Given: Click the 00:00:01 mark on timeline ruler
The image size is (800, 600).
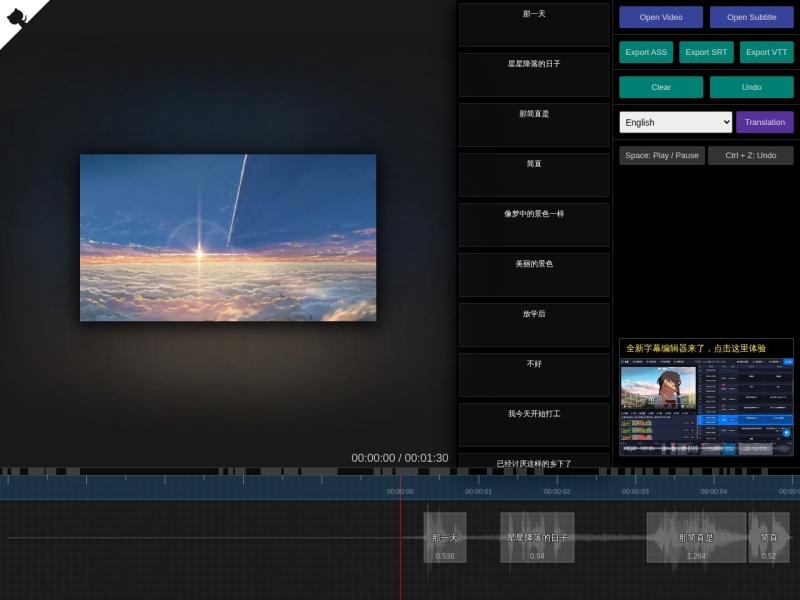Looking at the screenshot, I should tap(479, 491).
